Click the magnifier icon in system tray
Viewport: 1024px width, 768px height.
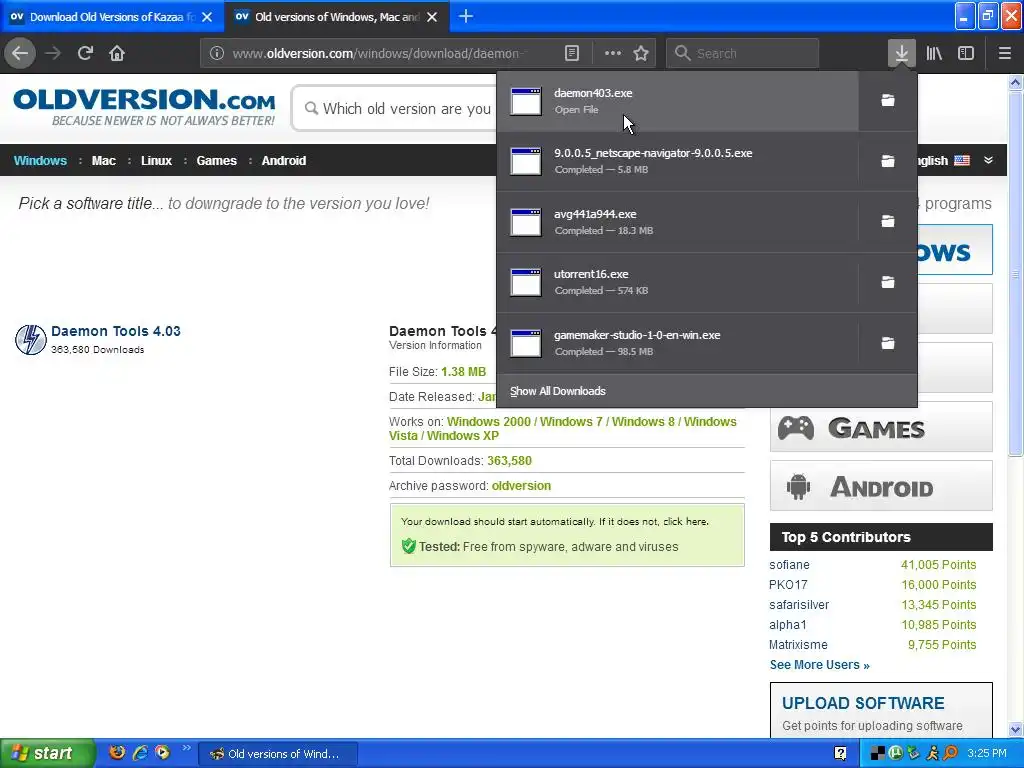951,753
